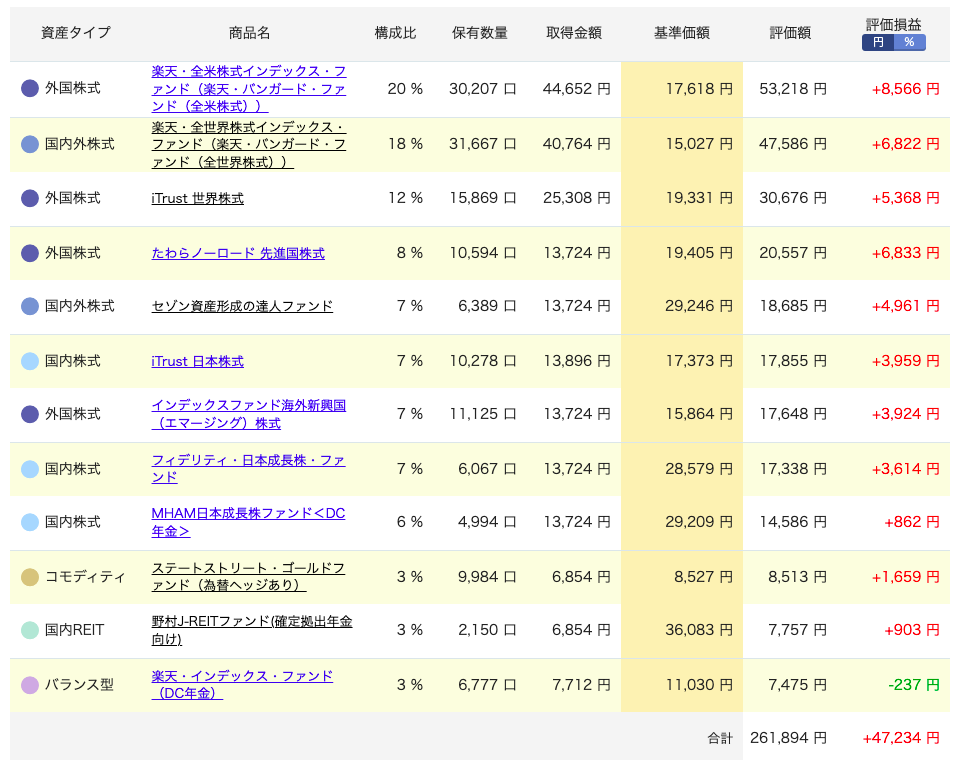Open 楽天・インデックス・ファンド(DC年金) link
Viewport: 962px width, 760px height.
click(242, 685)
